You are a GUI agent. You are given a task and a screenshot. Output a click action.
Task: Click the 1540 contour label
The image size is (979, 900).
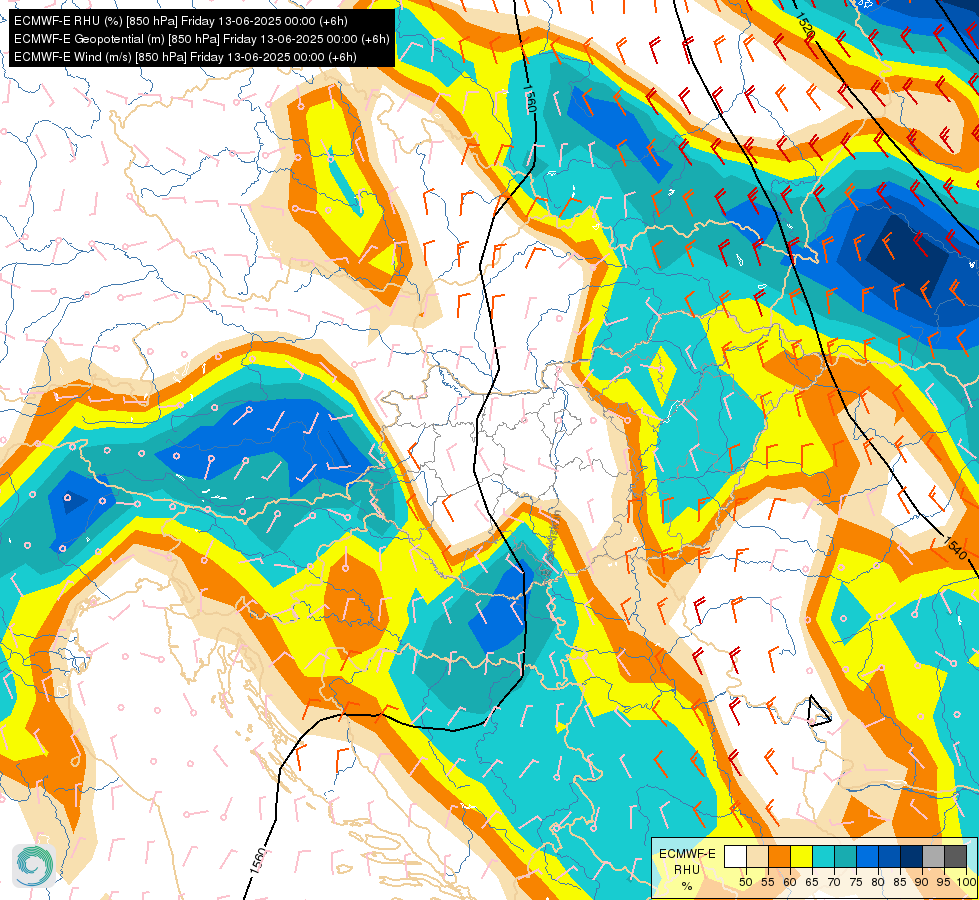click(955, 548)
